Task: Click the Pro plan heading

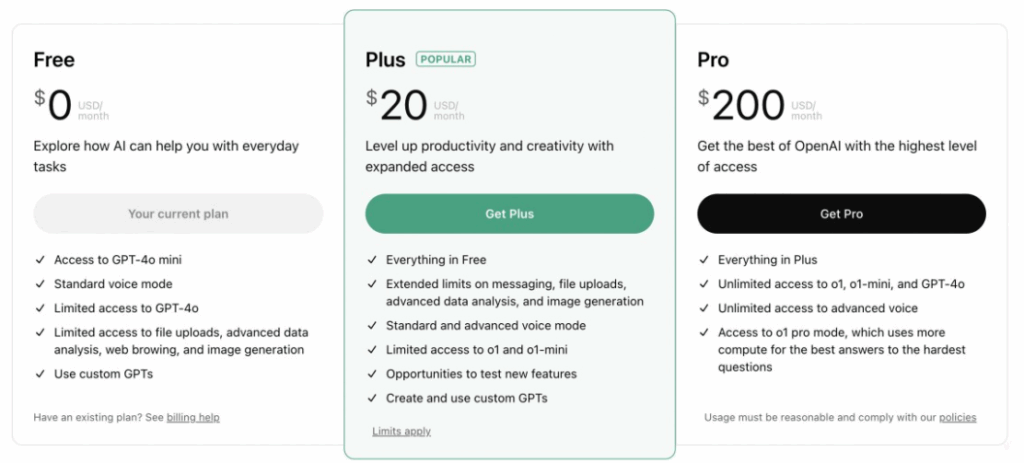Action: (x=713, y=60)
